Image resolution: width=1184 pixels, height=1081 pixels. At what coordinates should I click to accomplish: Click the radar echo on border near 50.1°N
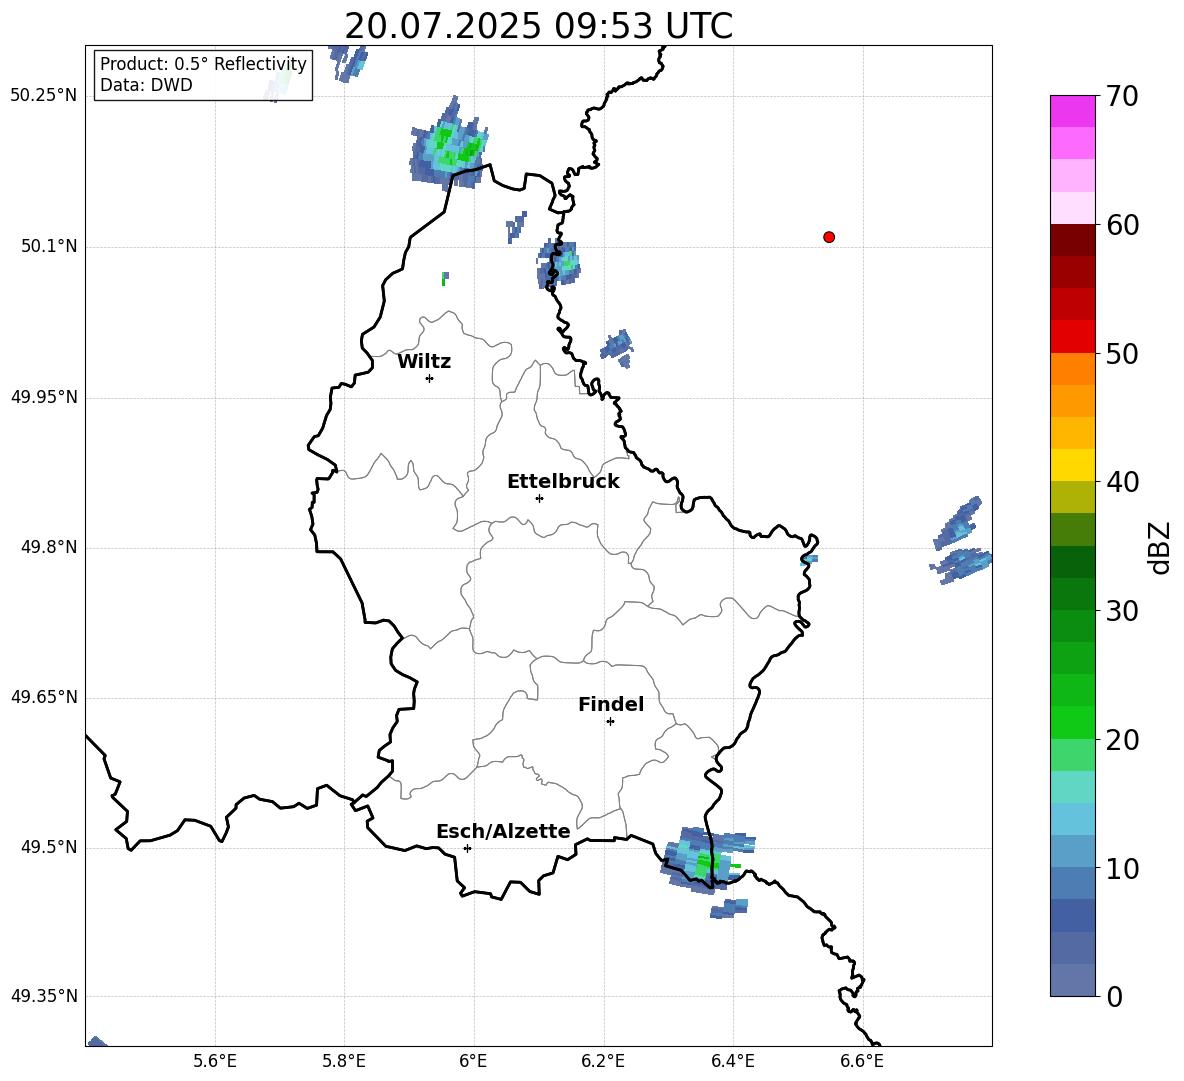coord(558,263)
